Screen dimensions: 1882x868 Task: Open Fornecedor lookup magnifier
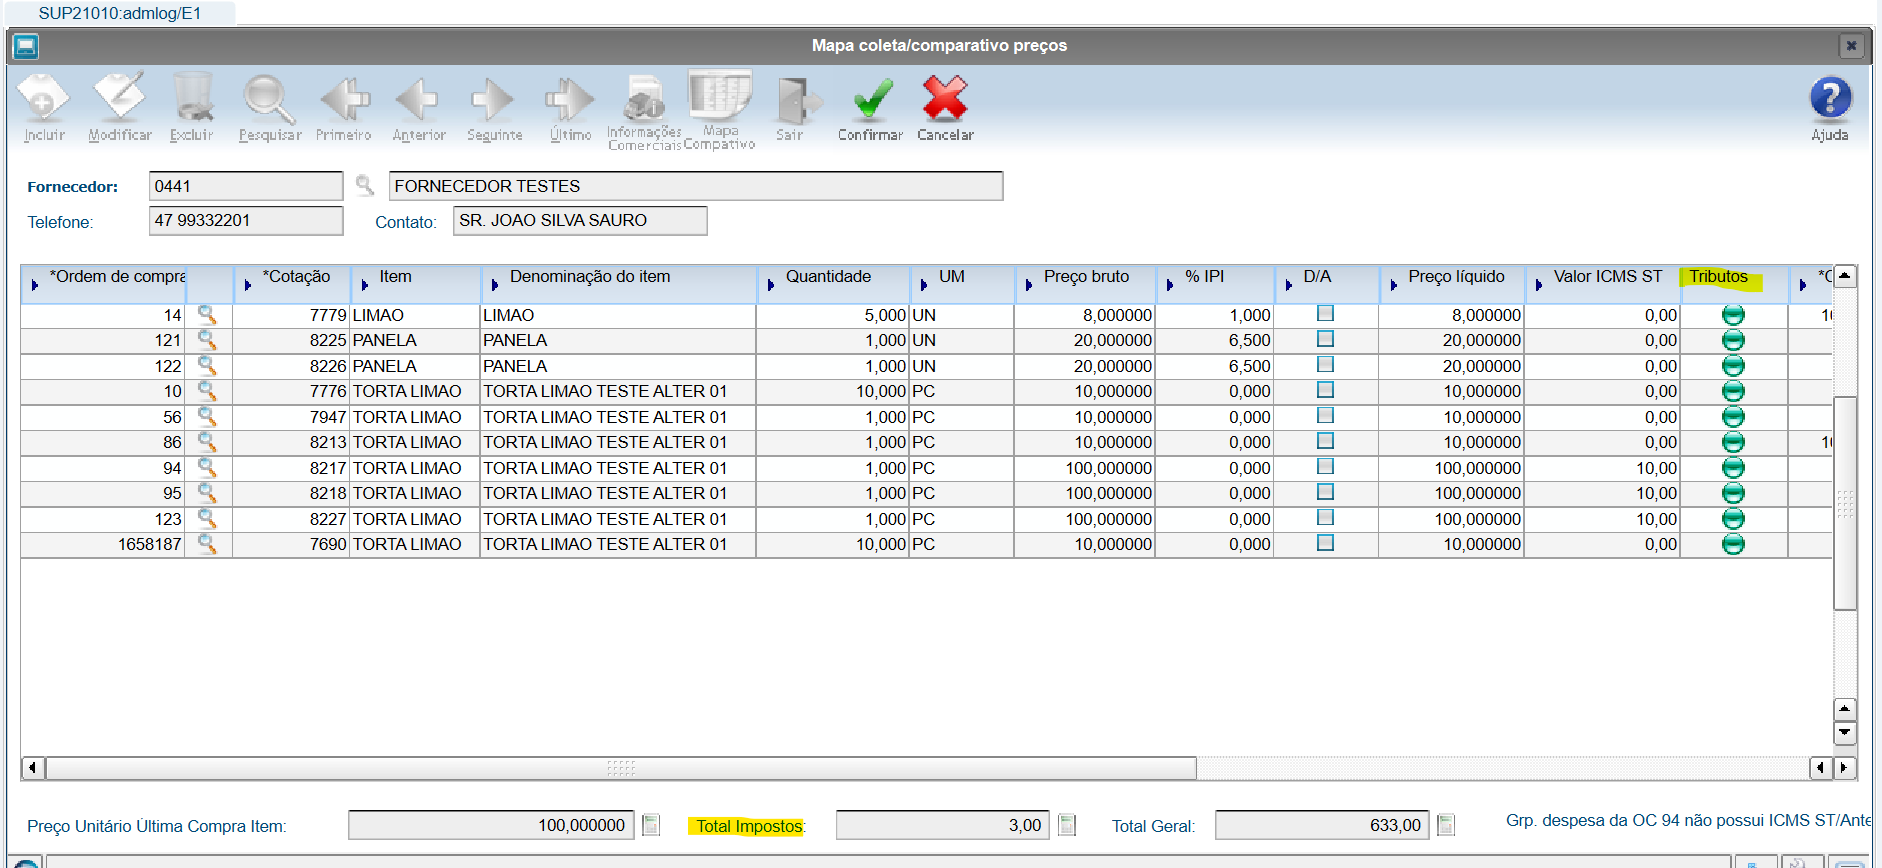[x=365, y=186]
